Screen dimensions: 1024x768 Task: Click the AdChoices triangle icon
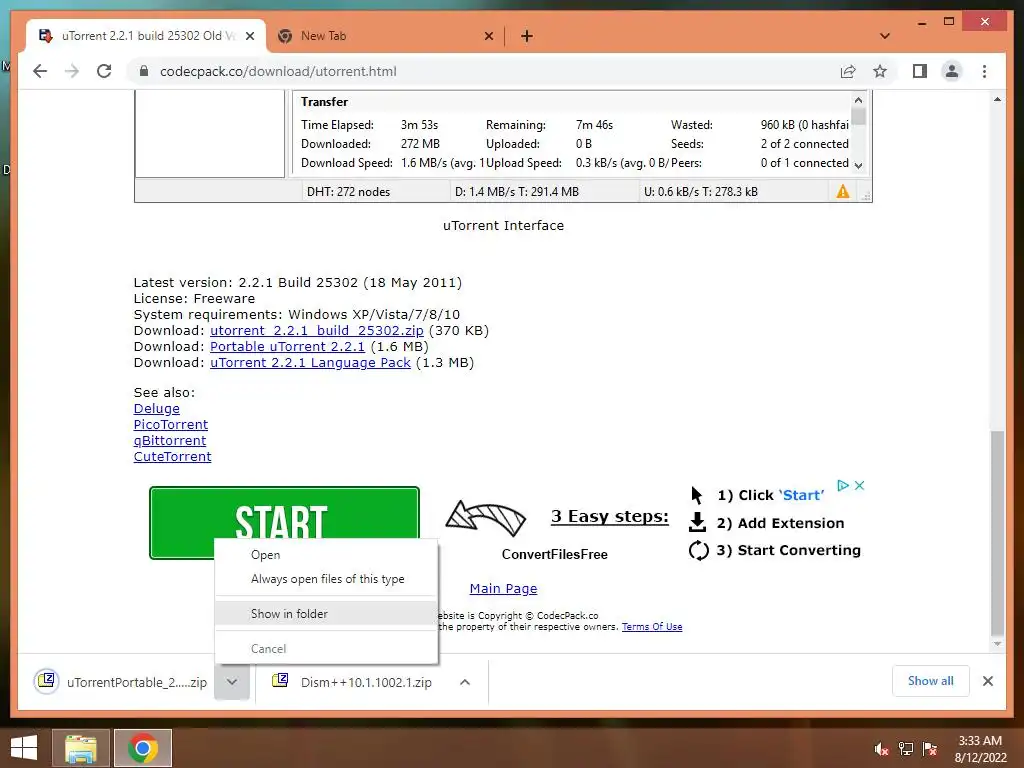843,485
